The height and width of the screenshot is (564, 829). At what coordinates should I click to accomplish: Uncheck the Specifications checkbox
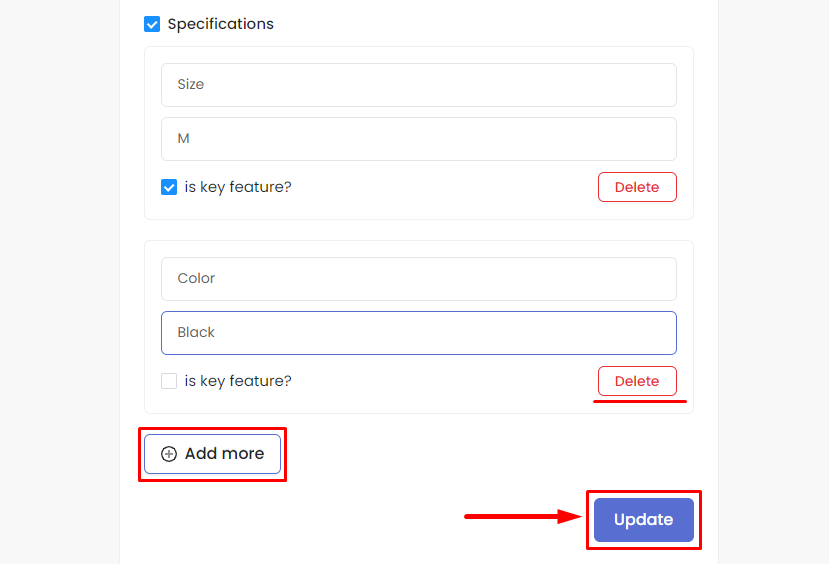(152, 24)
